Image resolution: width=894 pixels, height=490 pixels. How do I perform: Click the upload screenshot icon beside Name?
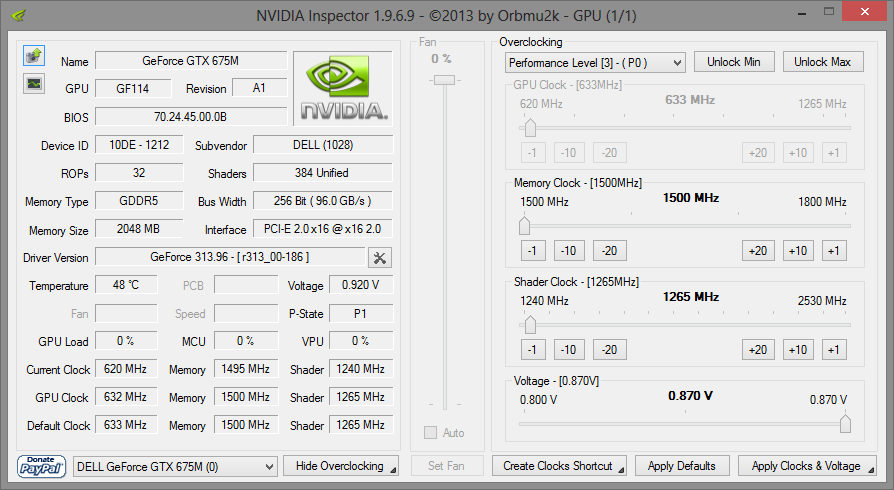pyautogui.click(x=34, y=56)
